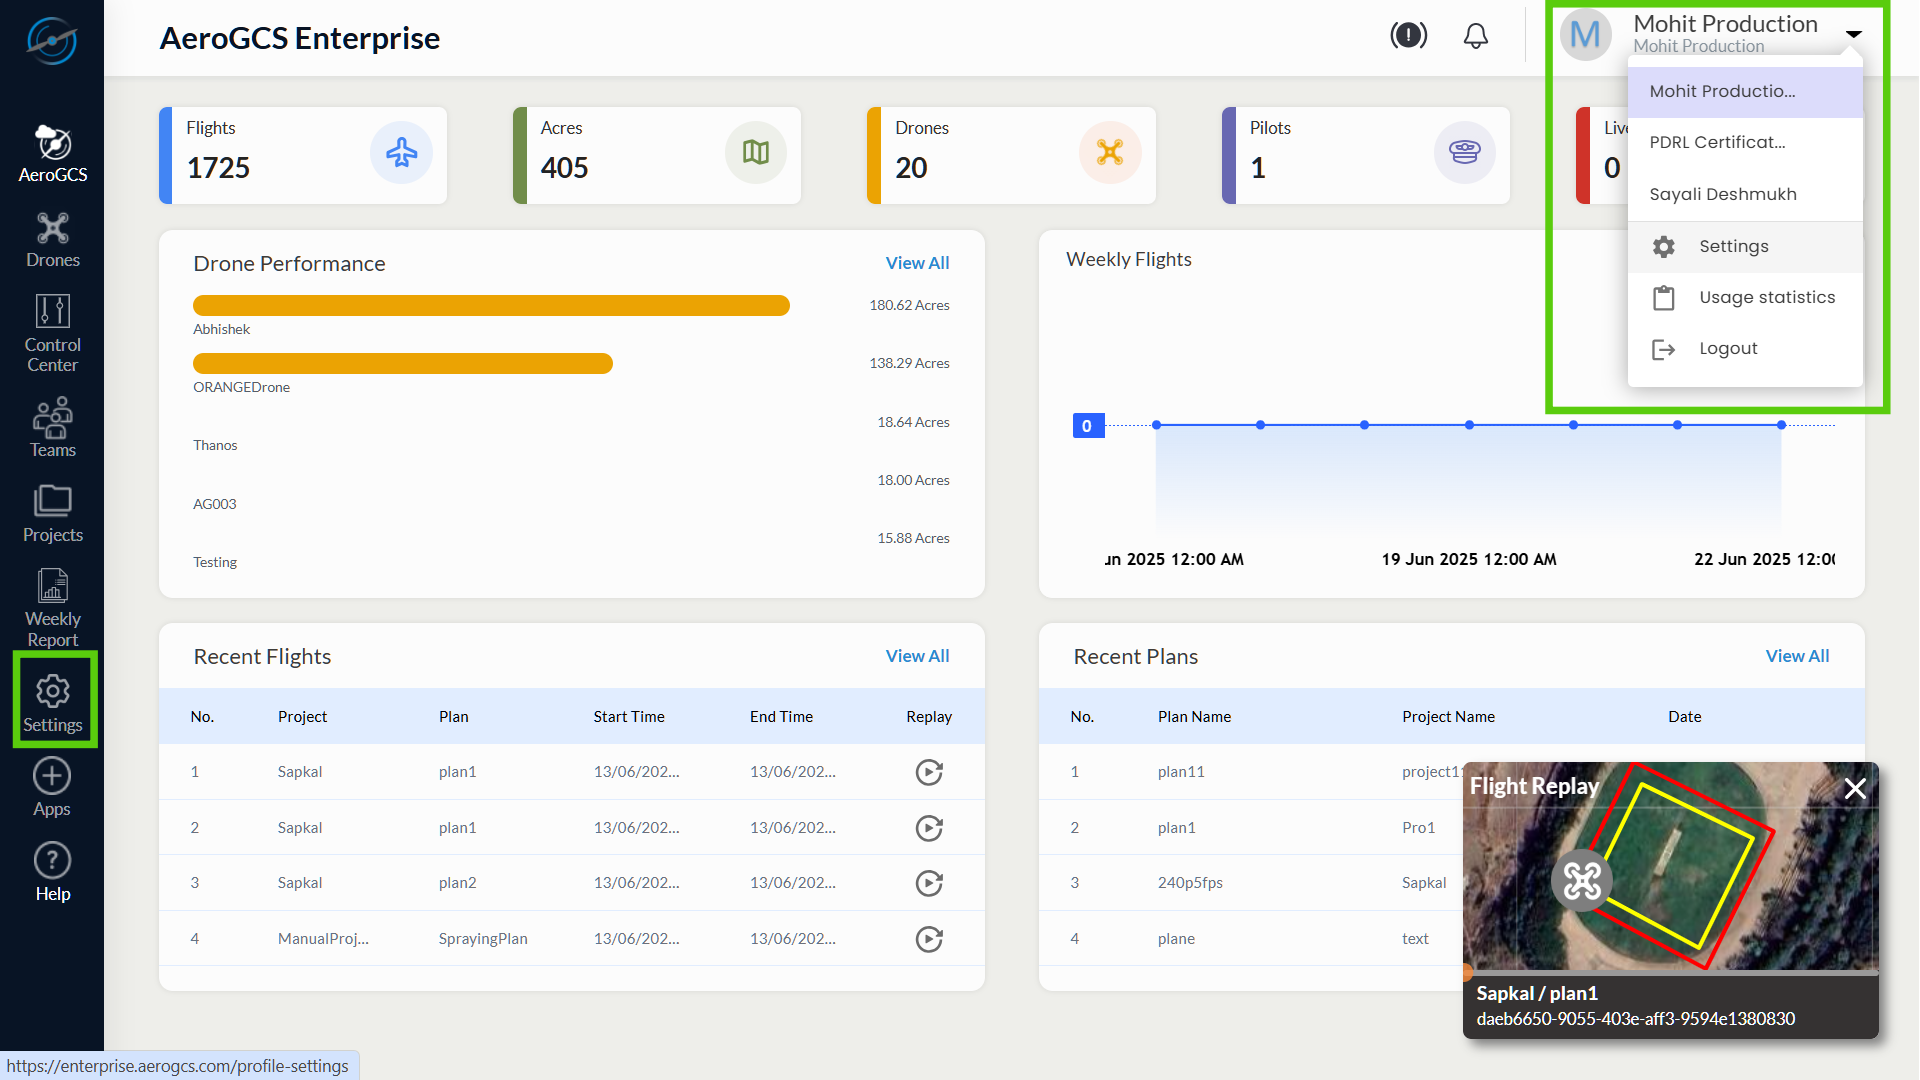This screenshot has width=1920, height=1080.
Task: Select PDRL Certificat... account entry
Action: [1744, 142]
